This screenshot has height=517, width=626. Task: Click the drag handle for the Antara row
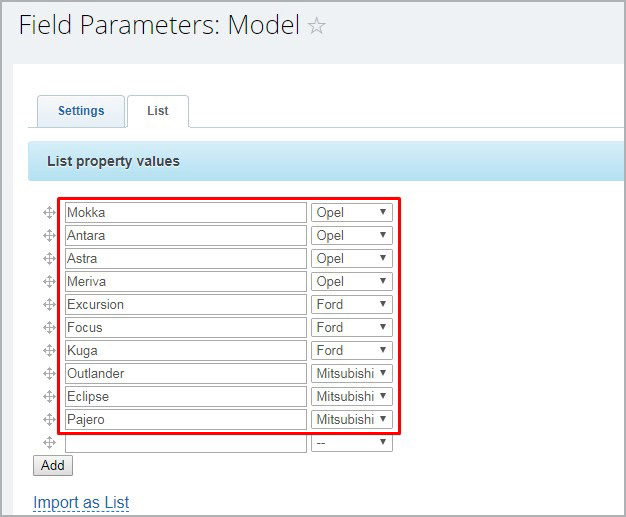click(x=49, y=236)
